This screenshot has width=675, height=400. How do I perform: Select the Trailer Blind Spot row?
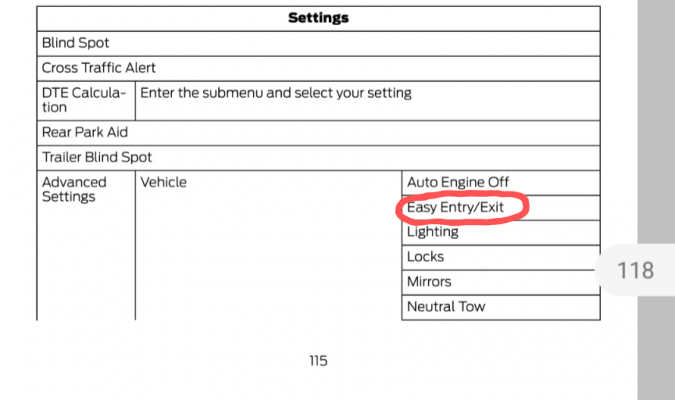click(x=318, y=158)
